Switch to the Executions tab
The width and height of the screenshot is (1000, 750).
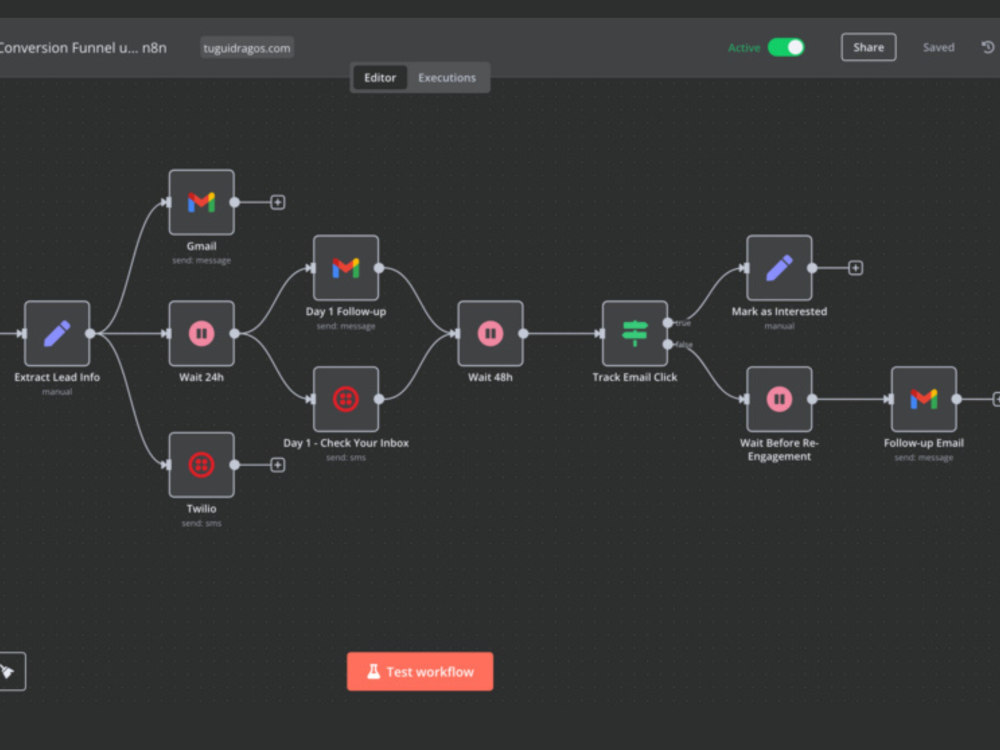coord(447,78)
